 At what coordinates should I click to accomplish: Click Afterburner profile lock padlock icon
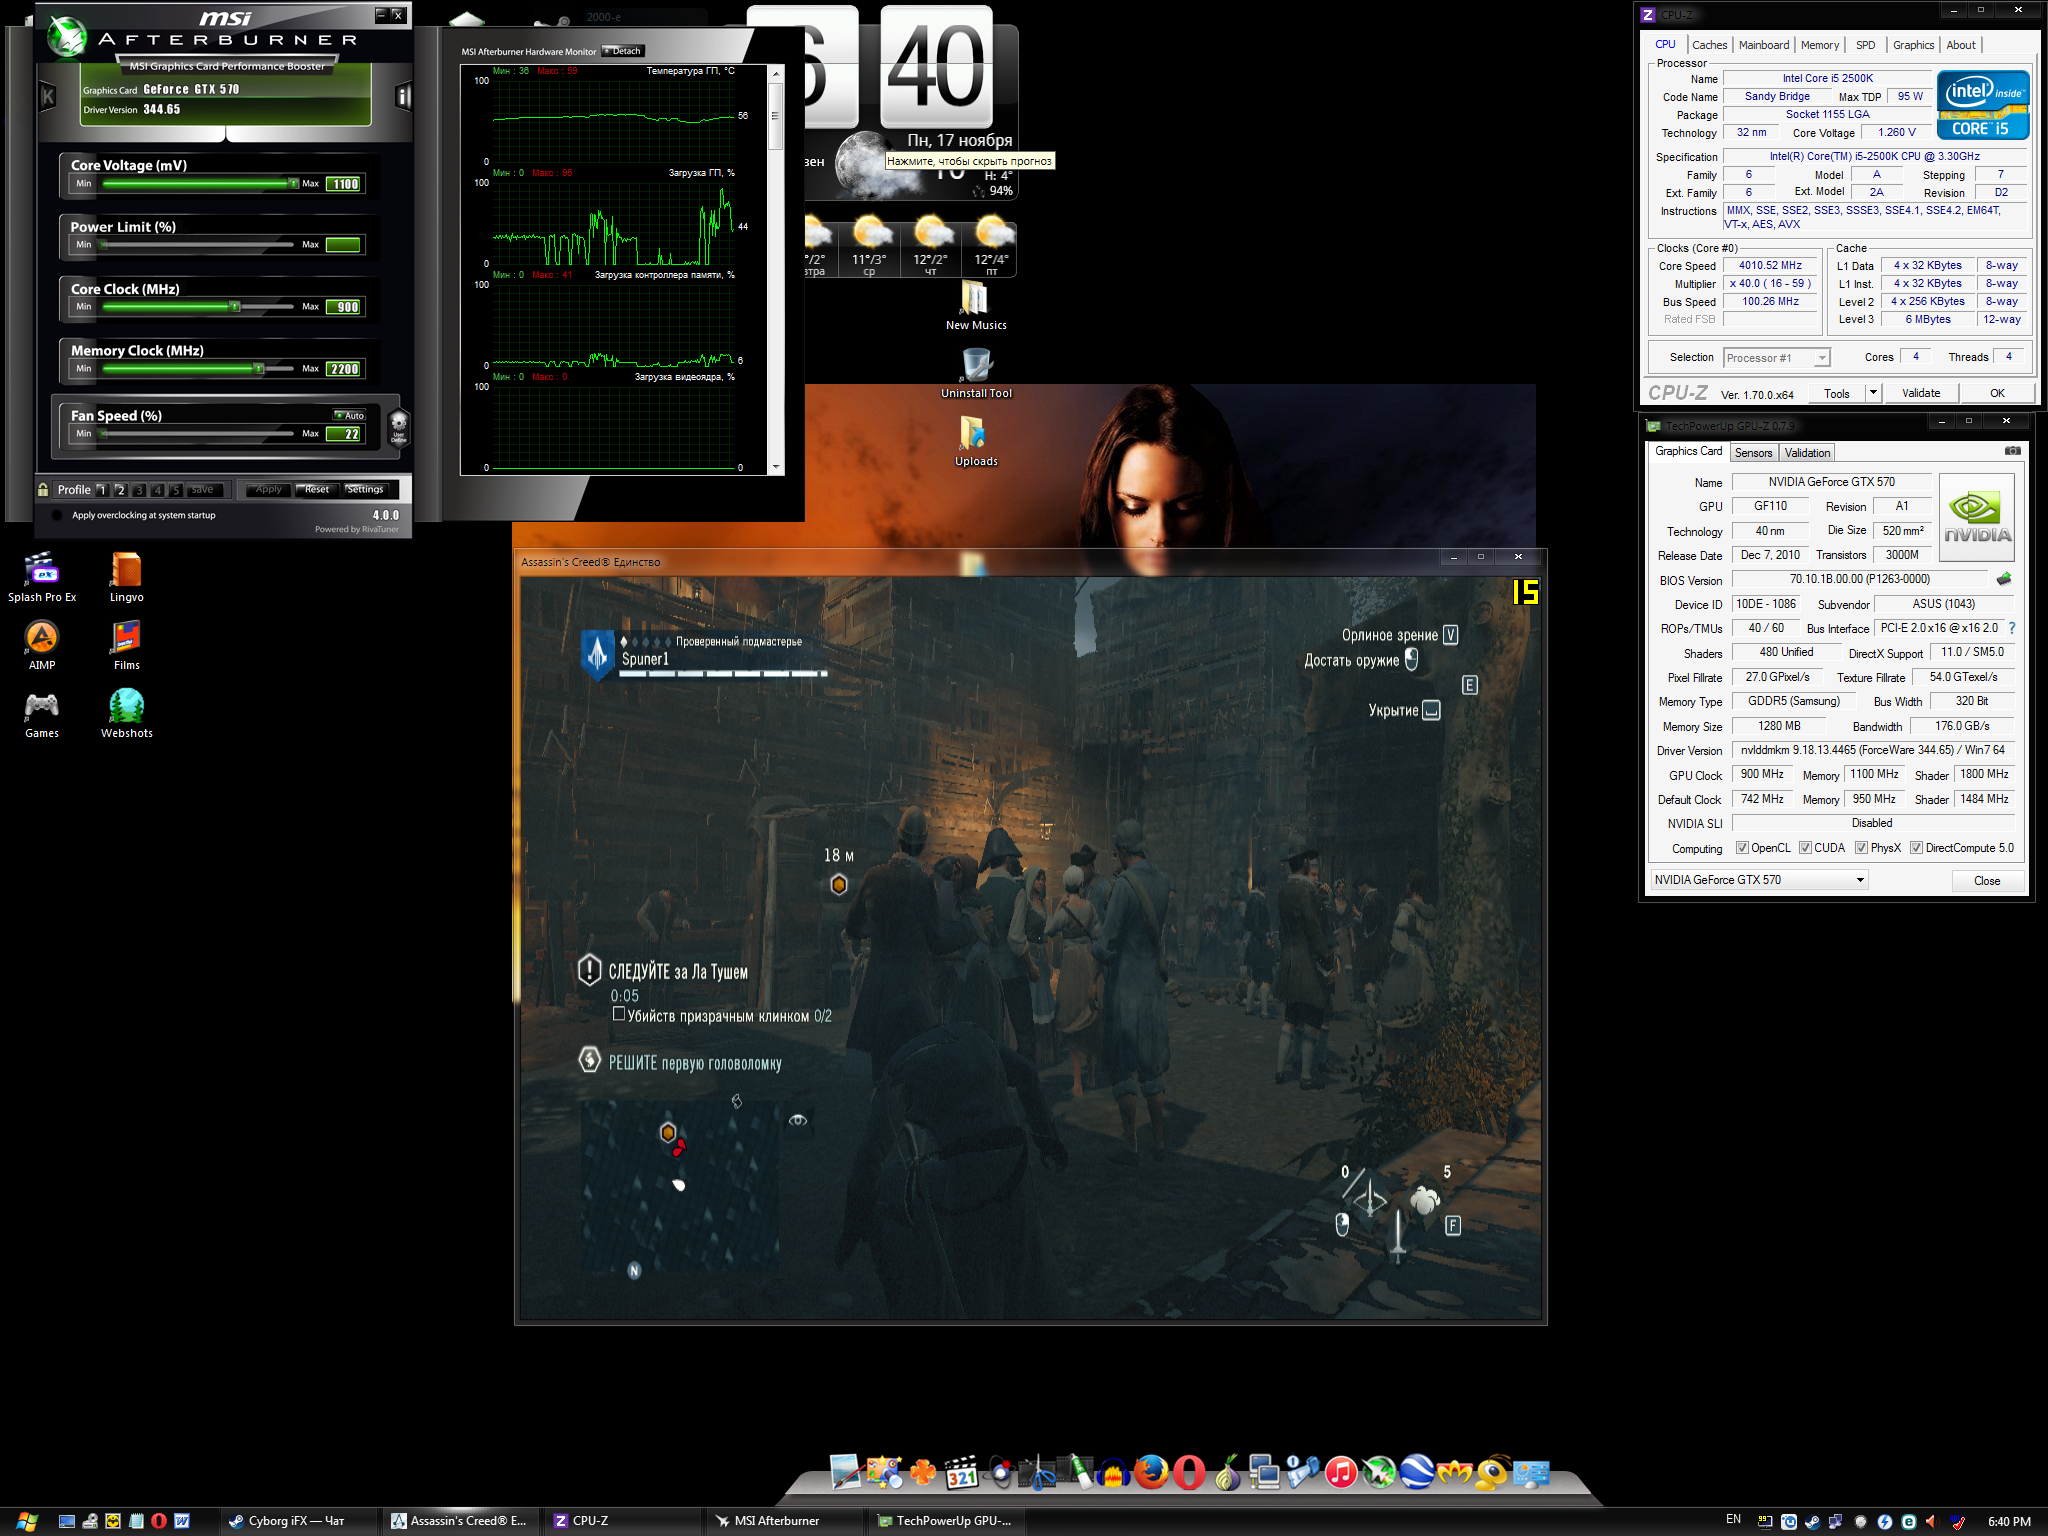(43, 489)
